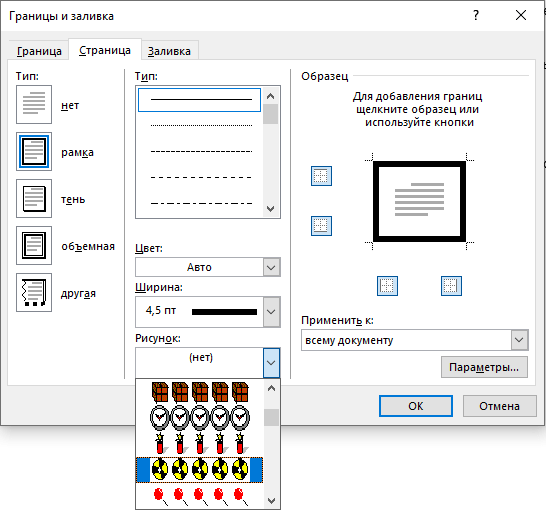This screenshot has width=546, height=510.
Task: Choose the "другая" custom border icon
Action: point(34,292)
